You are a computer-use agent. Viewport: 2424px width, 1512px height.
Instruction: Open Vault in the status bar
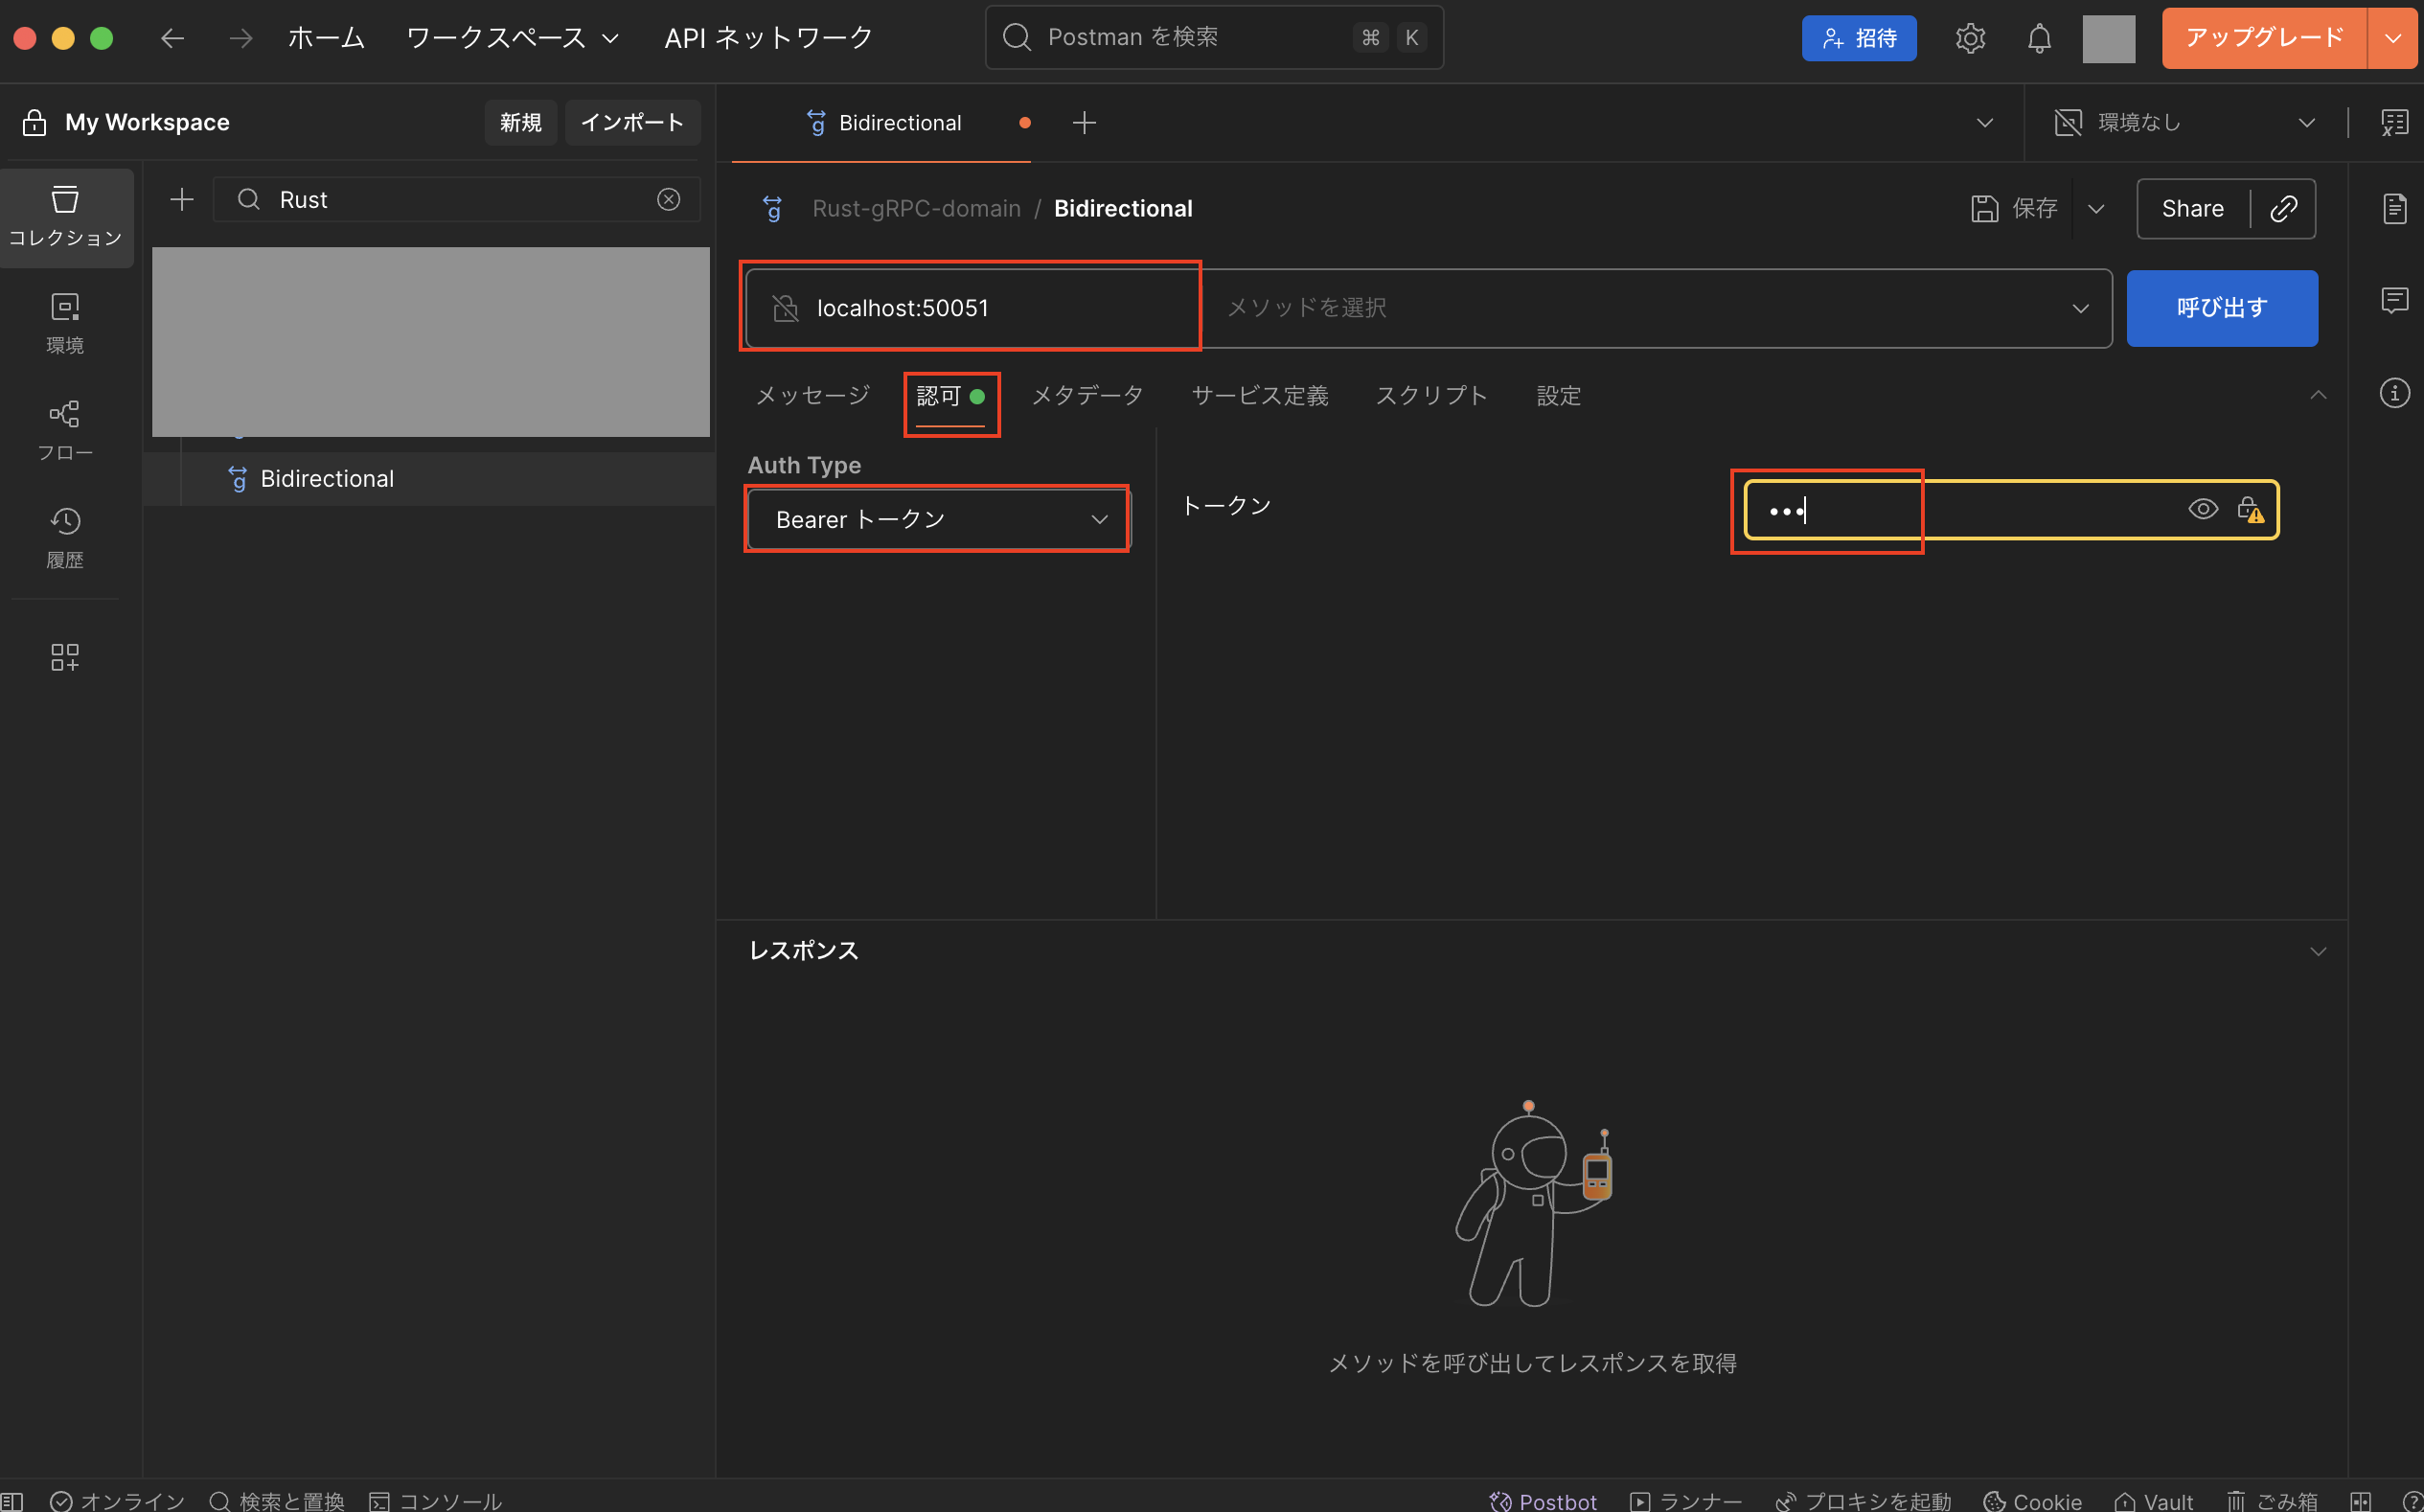(x=2153, y=1501)
